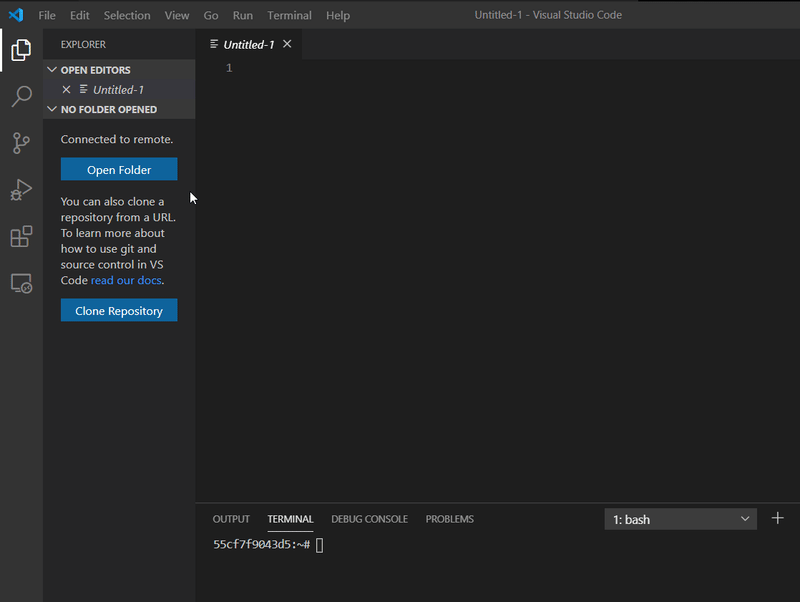Screen dimensions: 800x602
Task: Click the VS Code logo icon
Action: pos(16,15)
